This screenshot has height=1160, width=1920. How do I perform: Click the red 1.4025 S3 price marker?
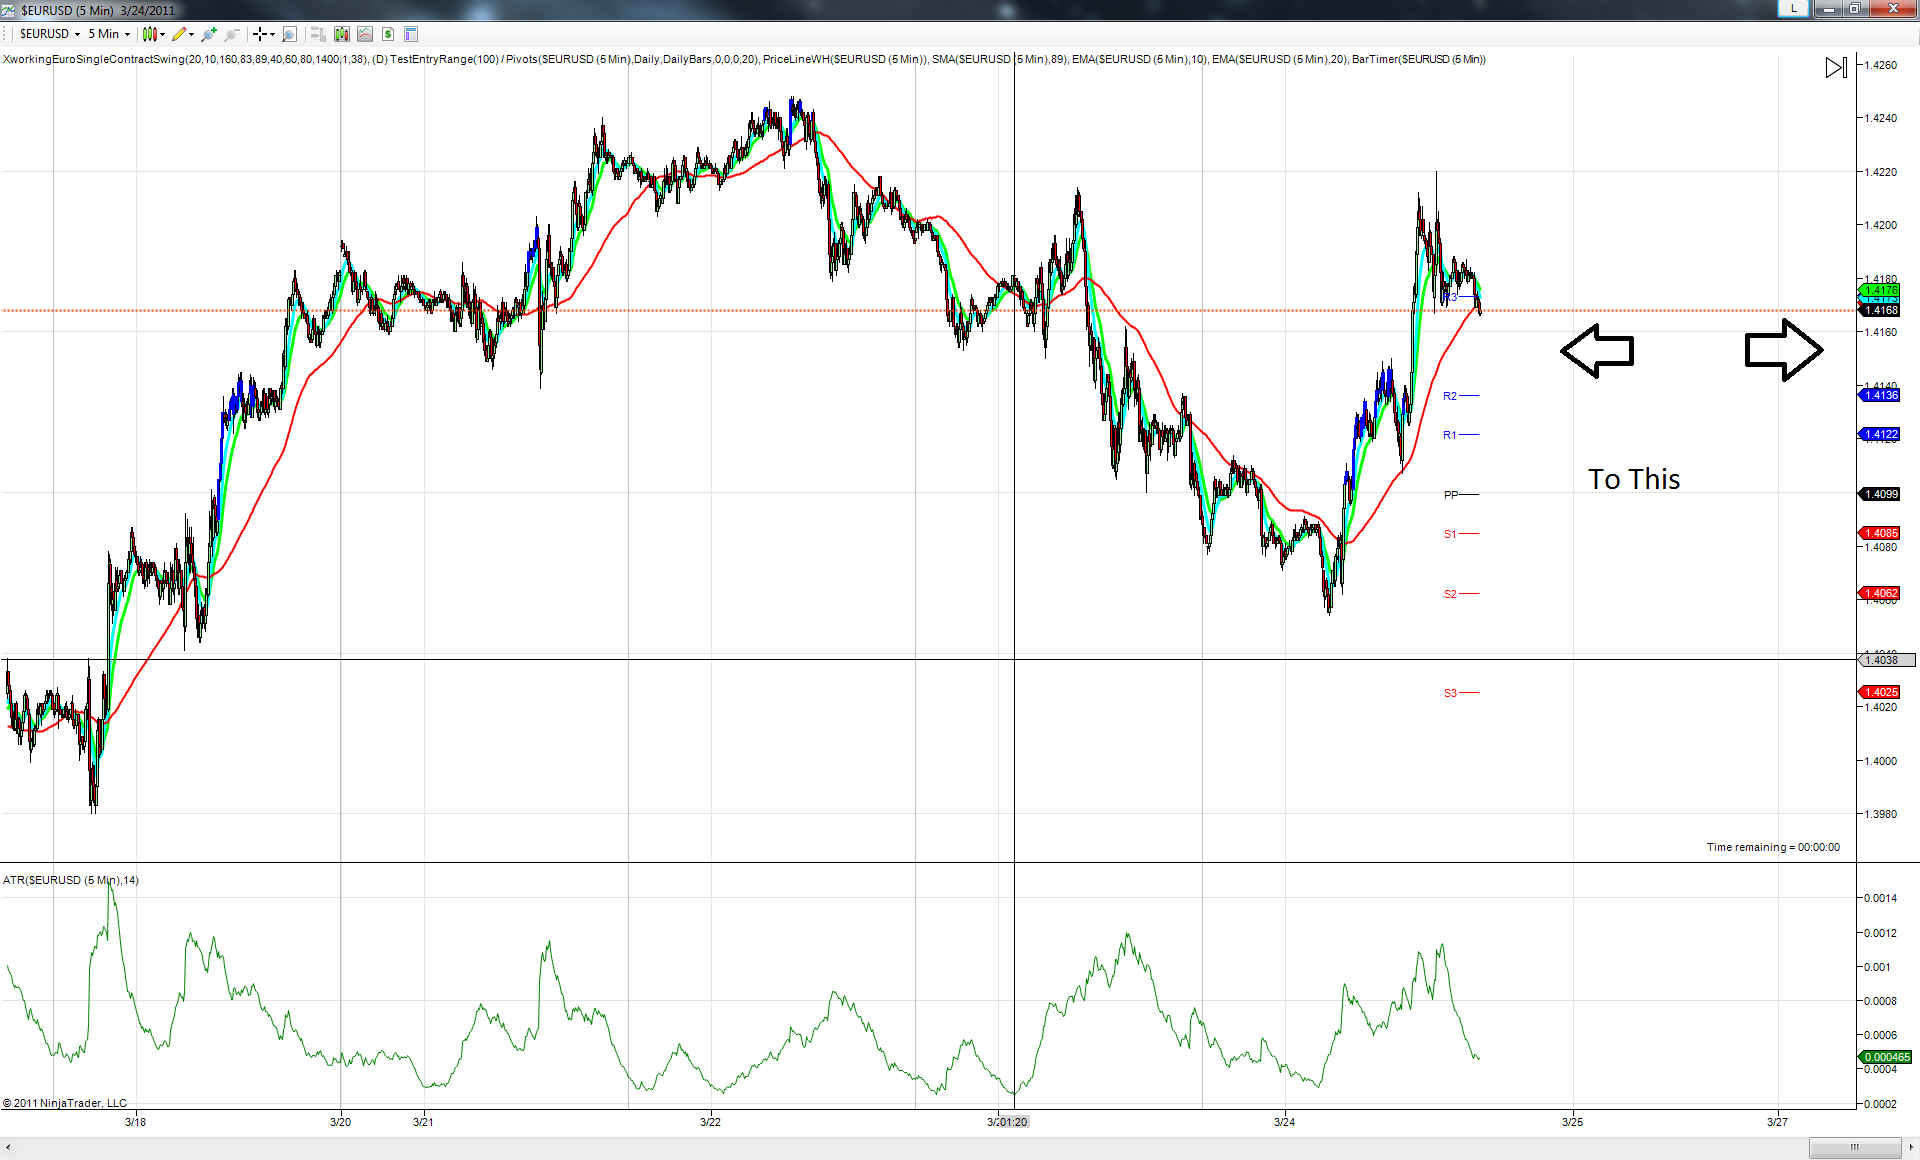coord(1880,692)
